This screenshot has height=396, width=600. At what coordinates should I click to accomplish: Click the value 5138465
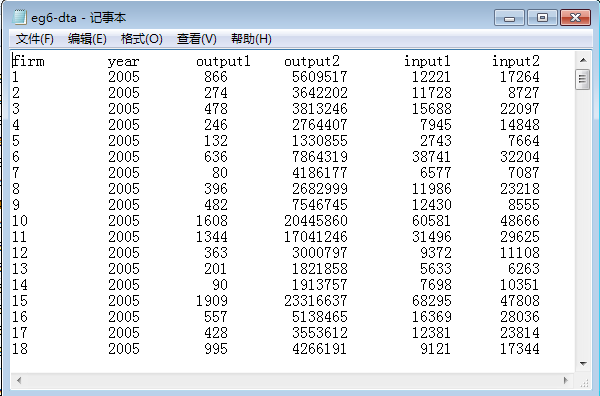(320, 317)
